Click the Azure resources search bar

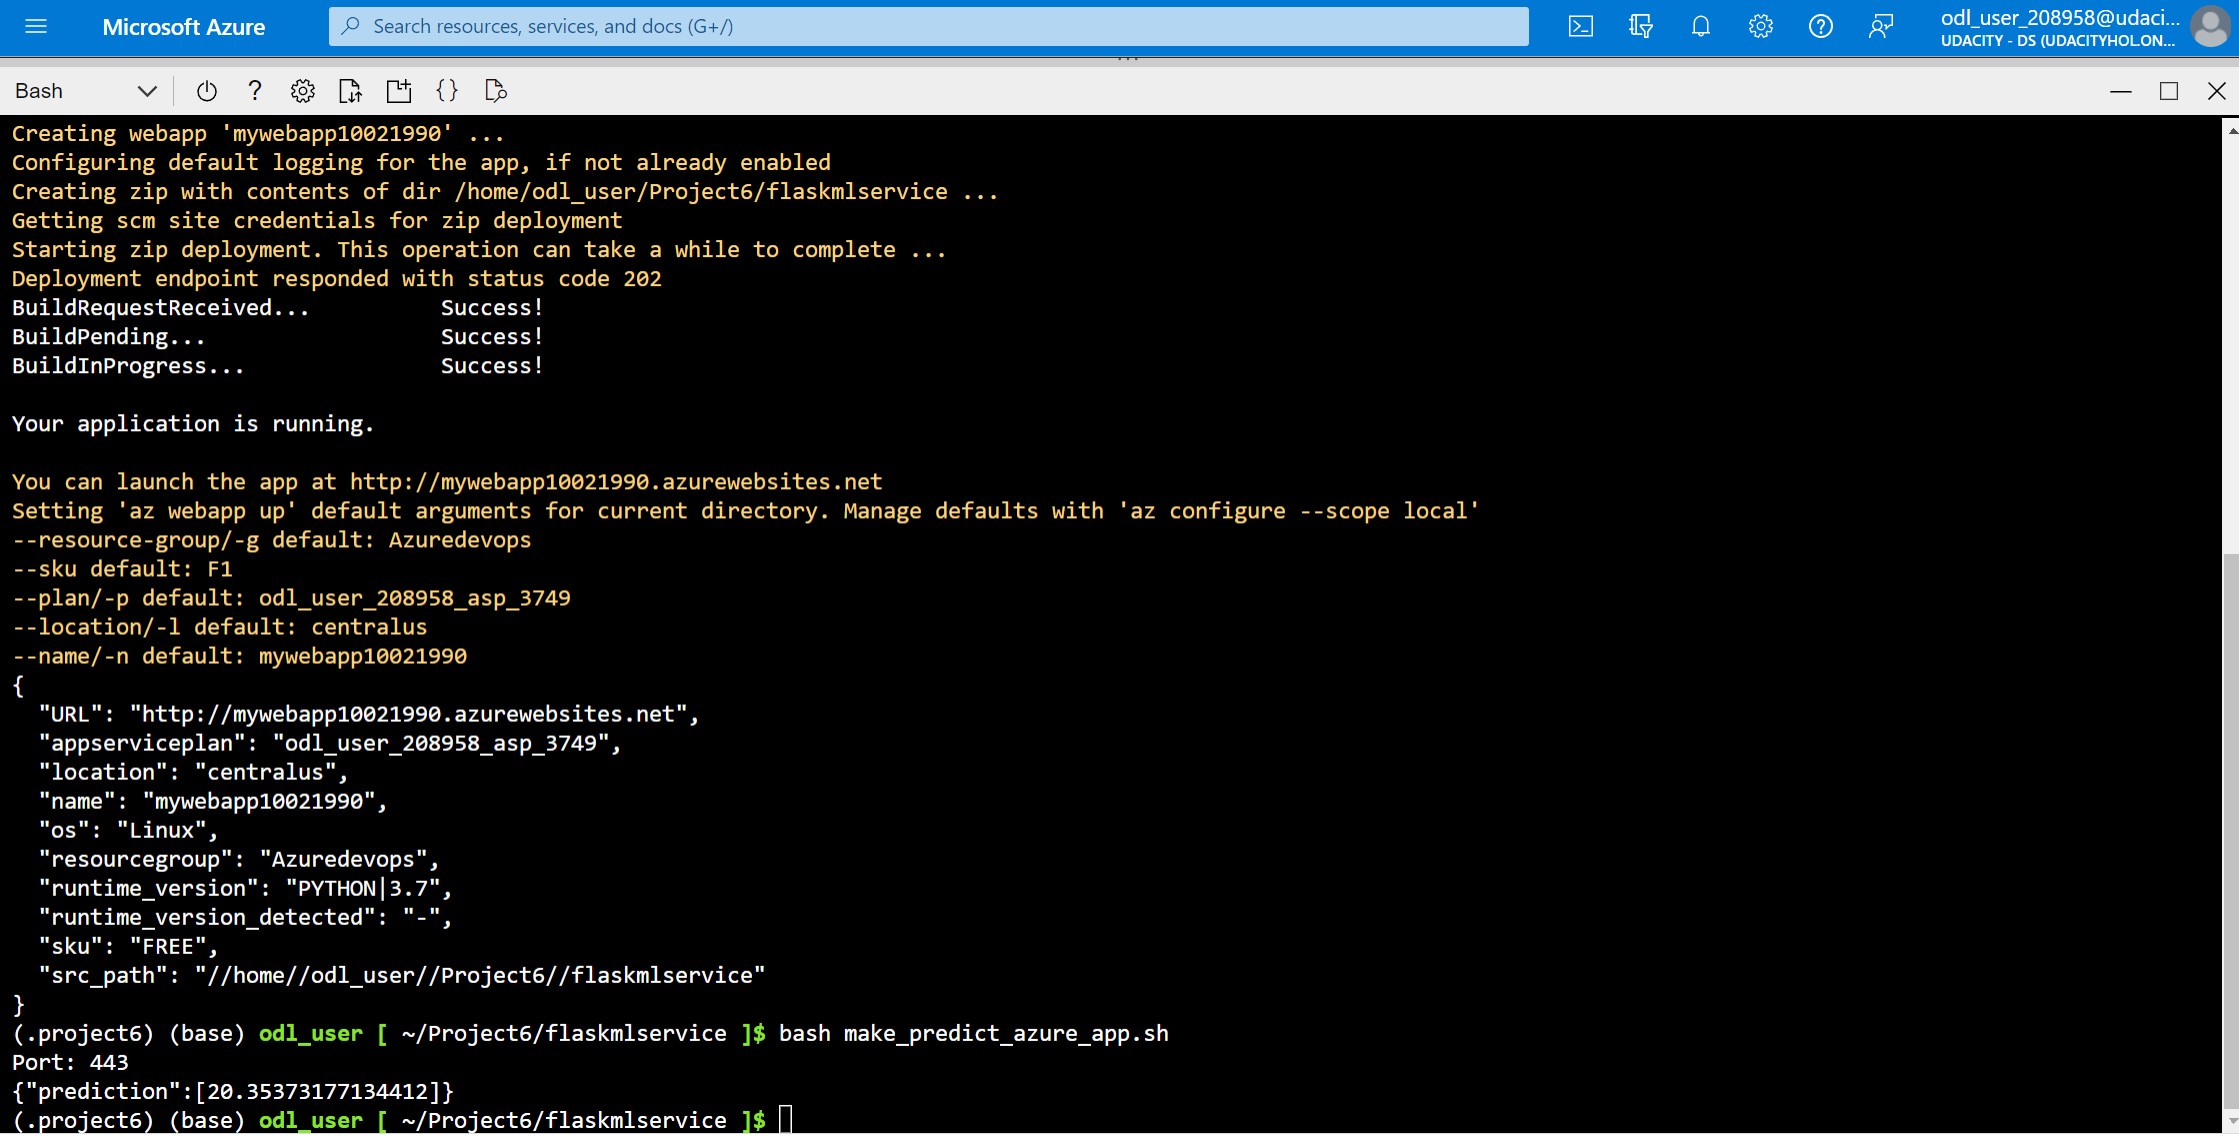point(928,26)
